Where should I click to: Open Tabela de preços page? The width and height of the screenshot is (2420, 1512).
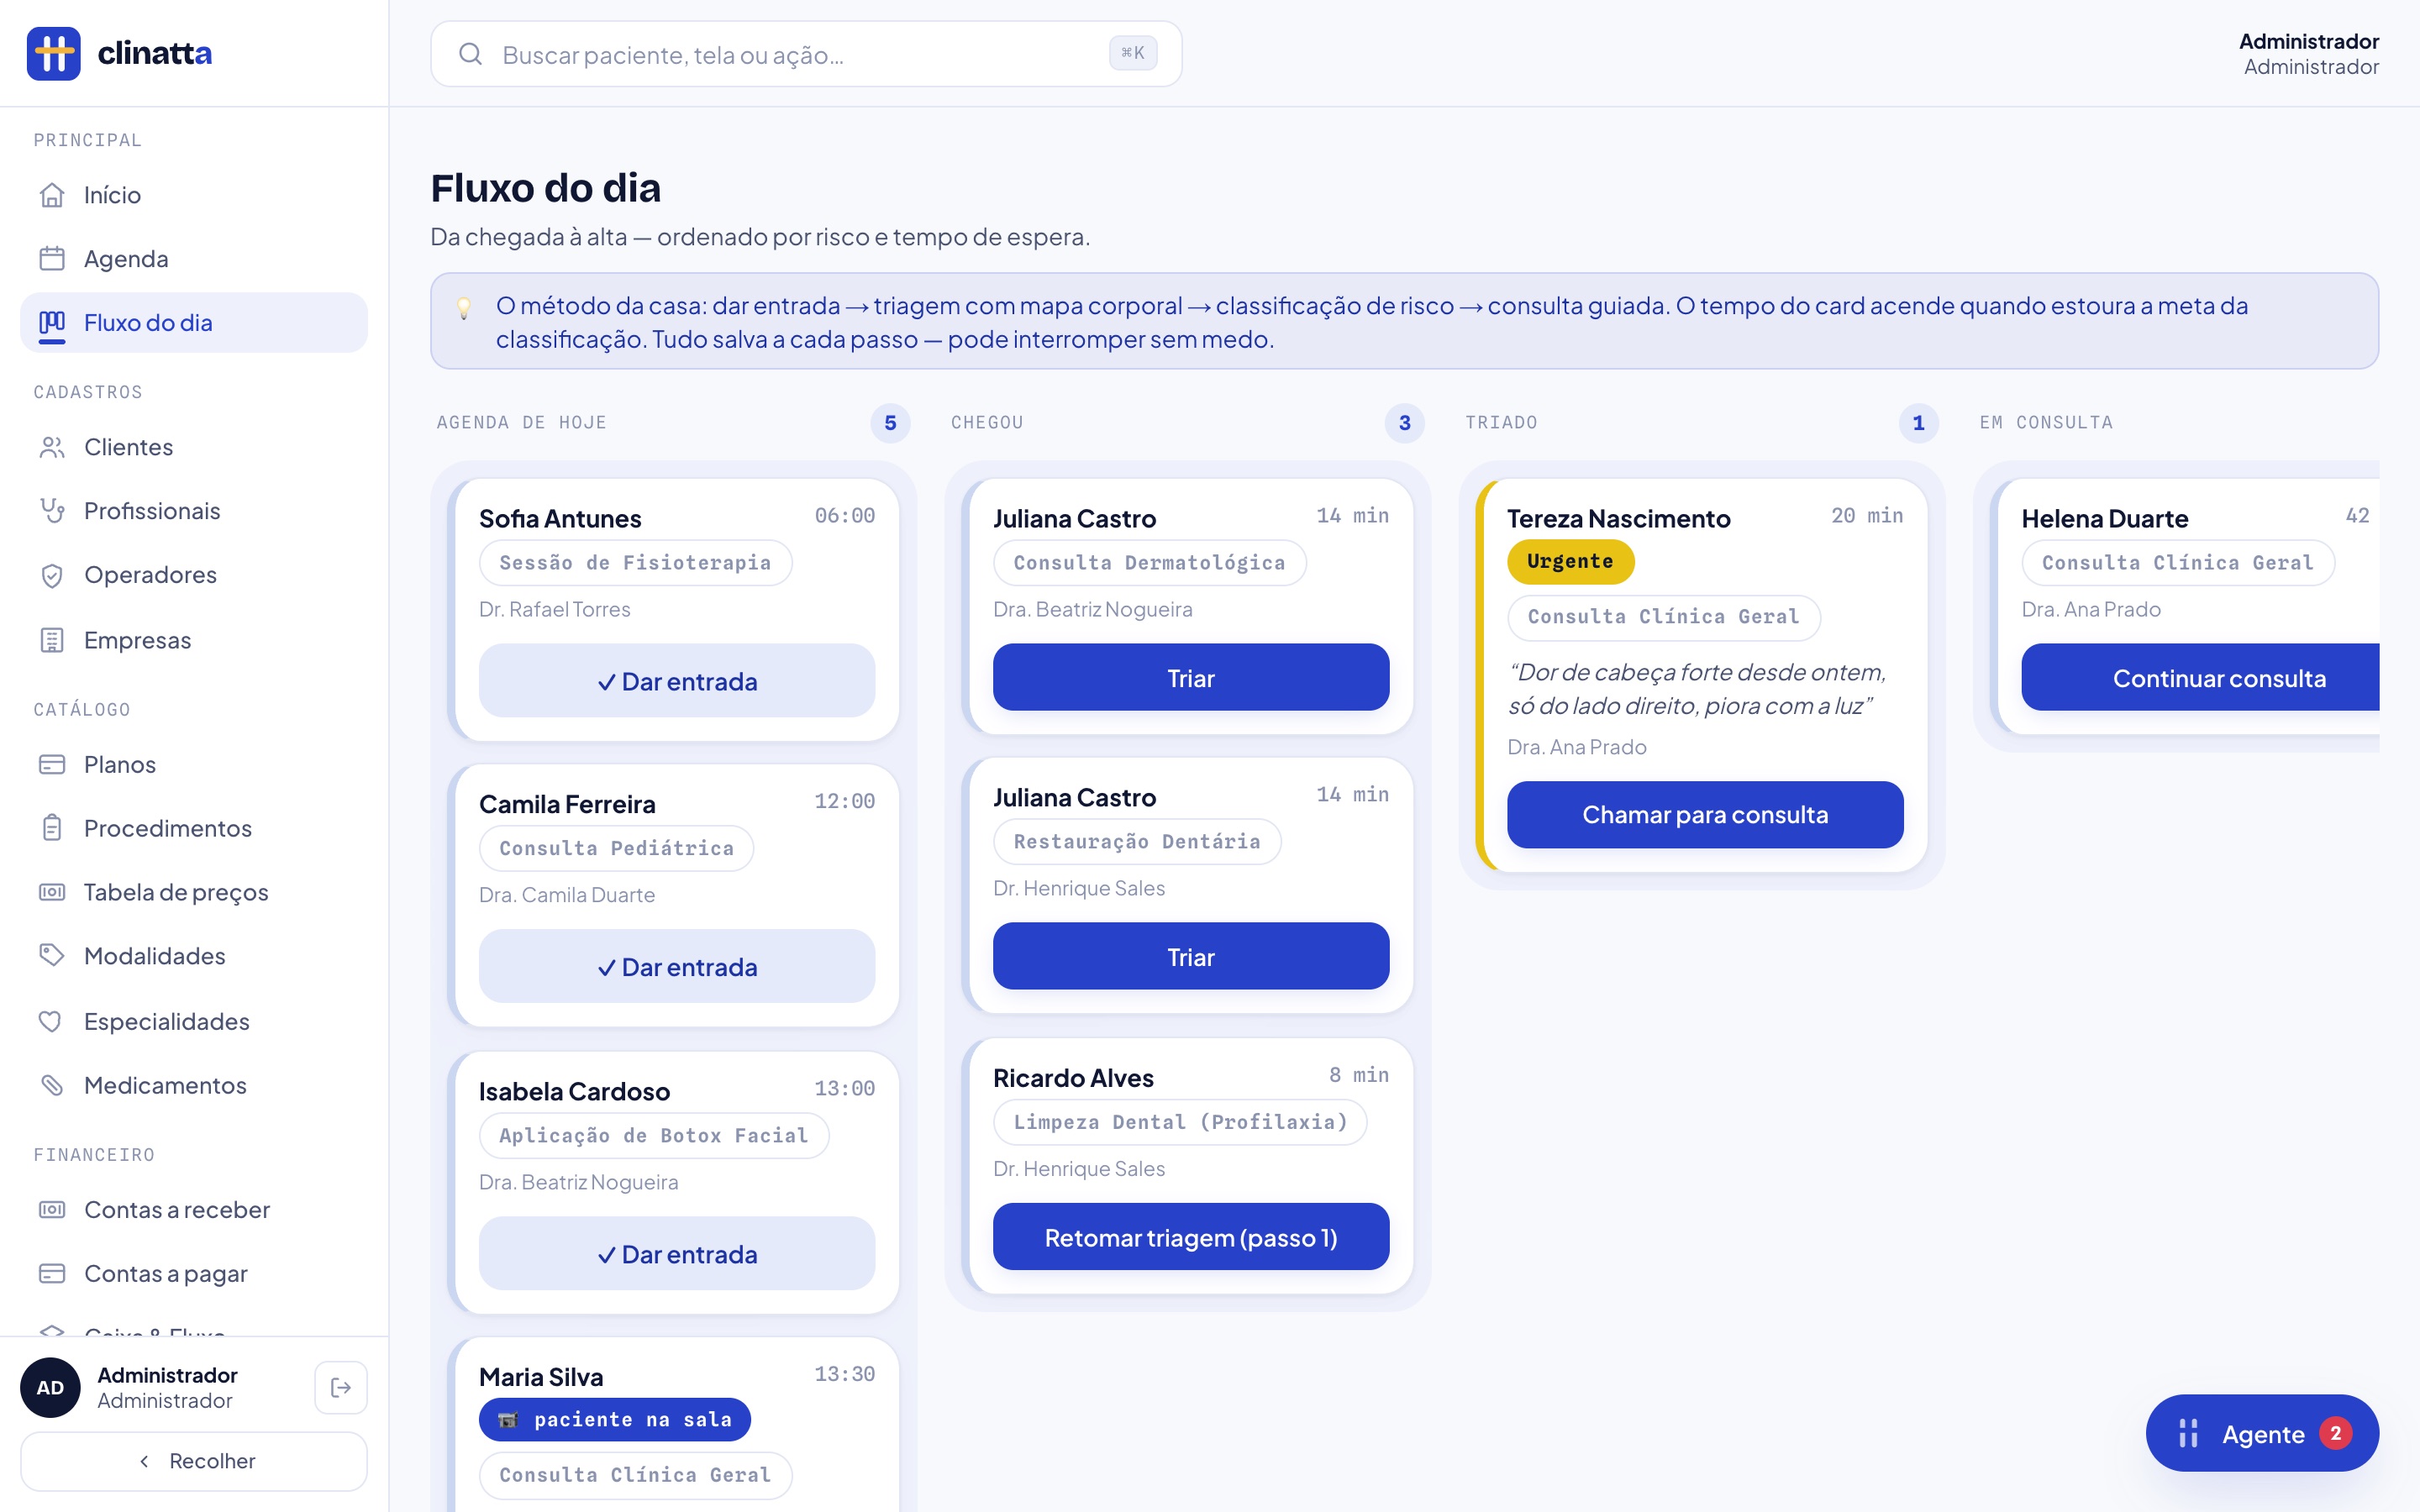pyautogui.click(x=194, y=892)
